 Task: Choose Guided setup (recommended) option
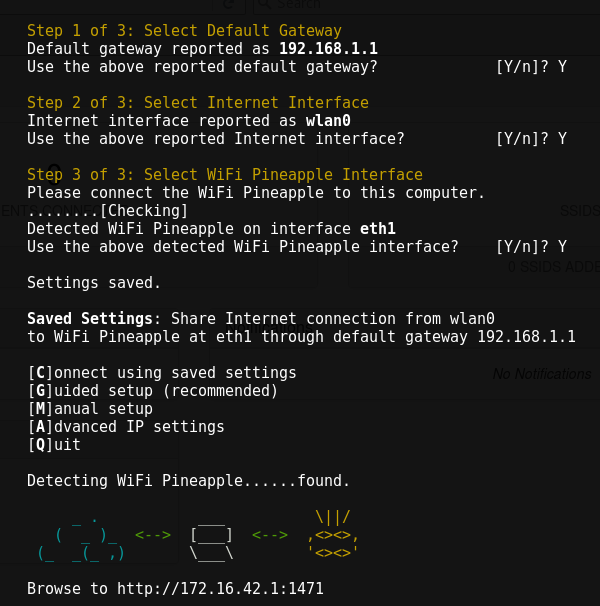[x=152, y=391]
